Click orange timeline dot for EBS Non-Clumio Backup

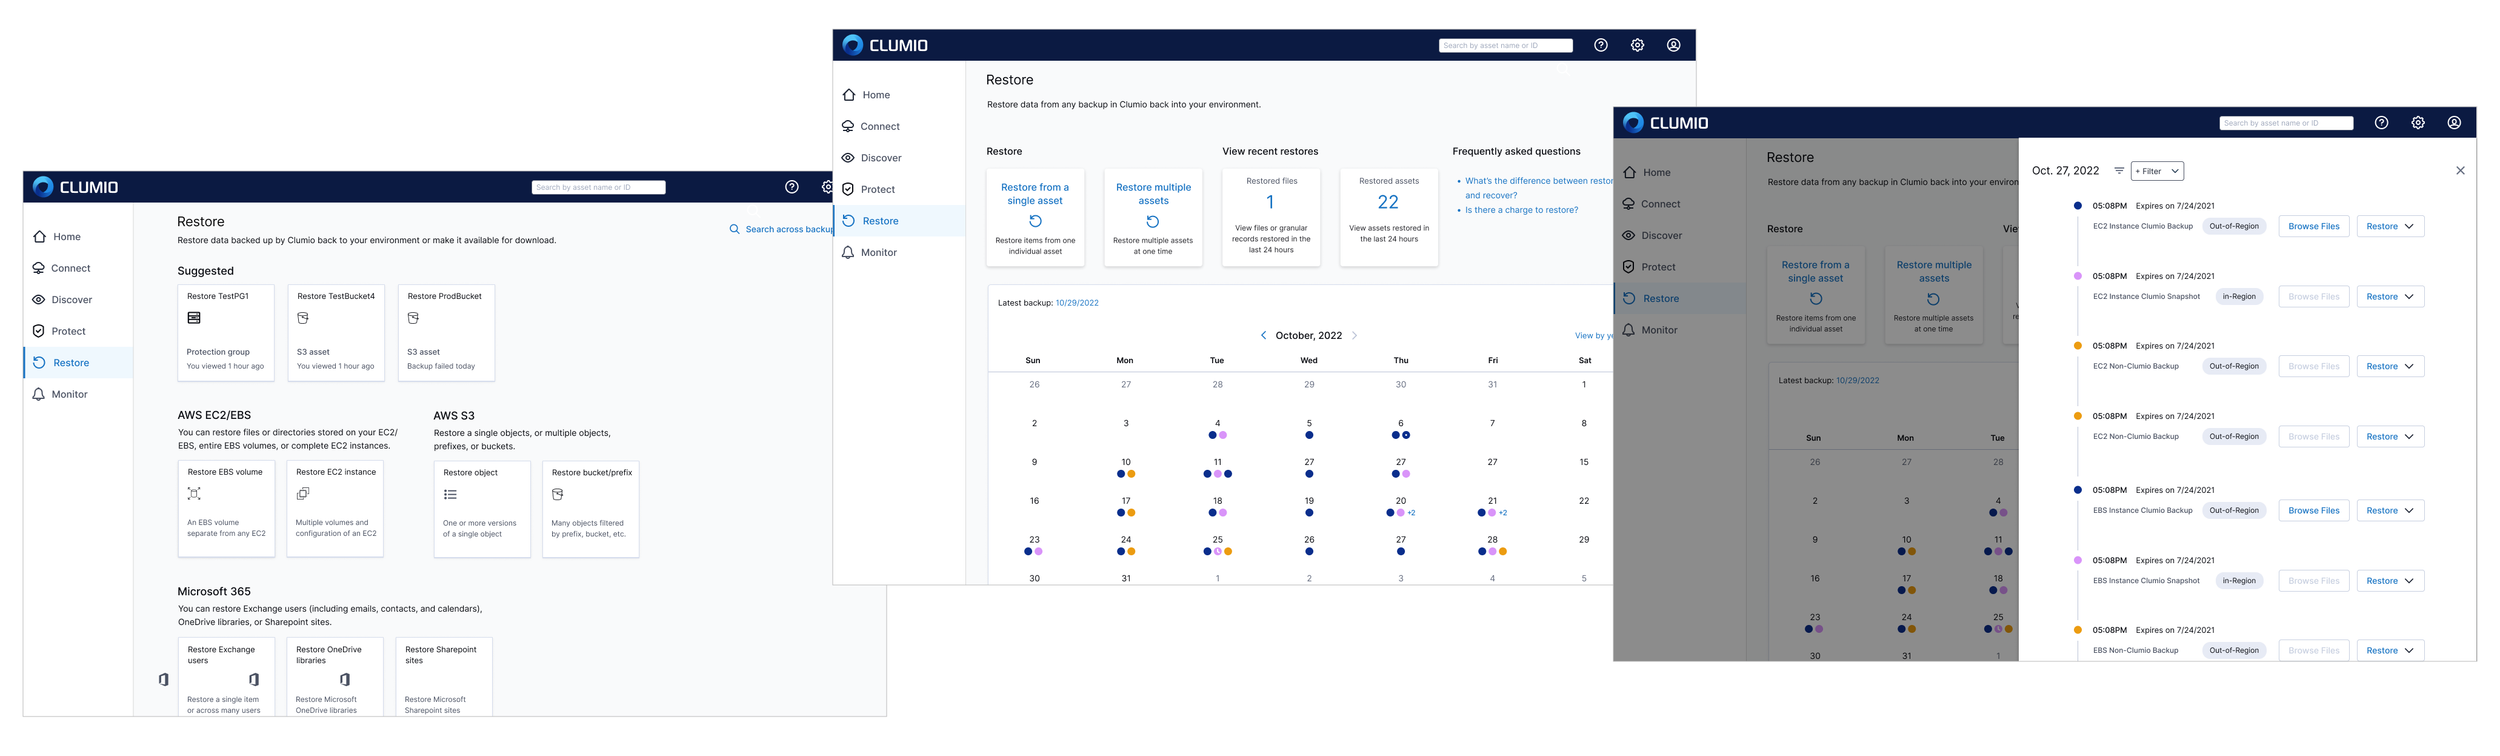point(2077,630)
